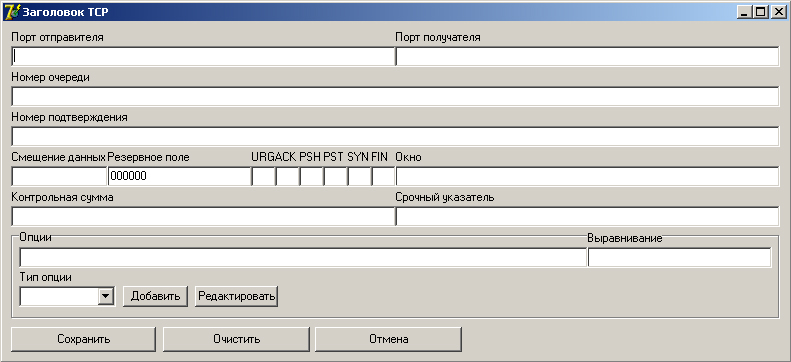Click the Порт отправителя label
791x362 pixels.
(x=57, y=37)
